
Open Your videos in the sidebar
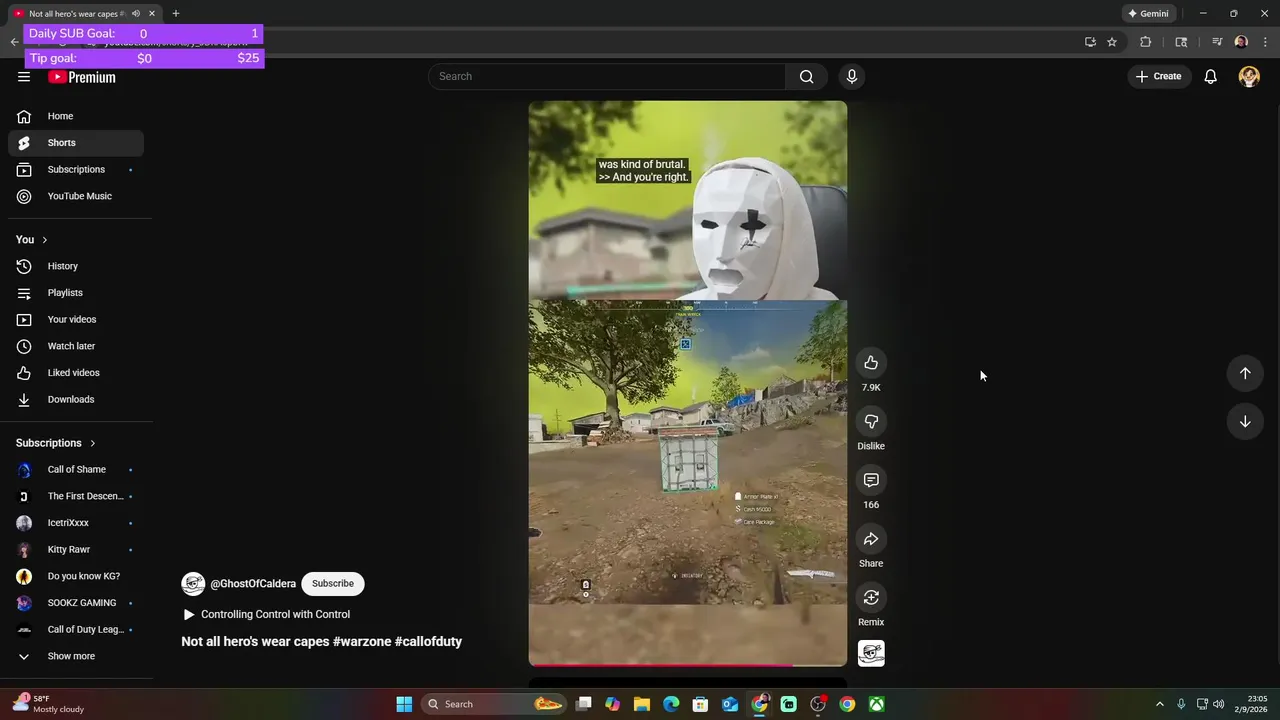[76, 319]
